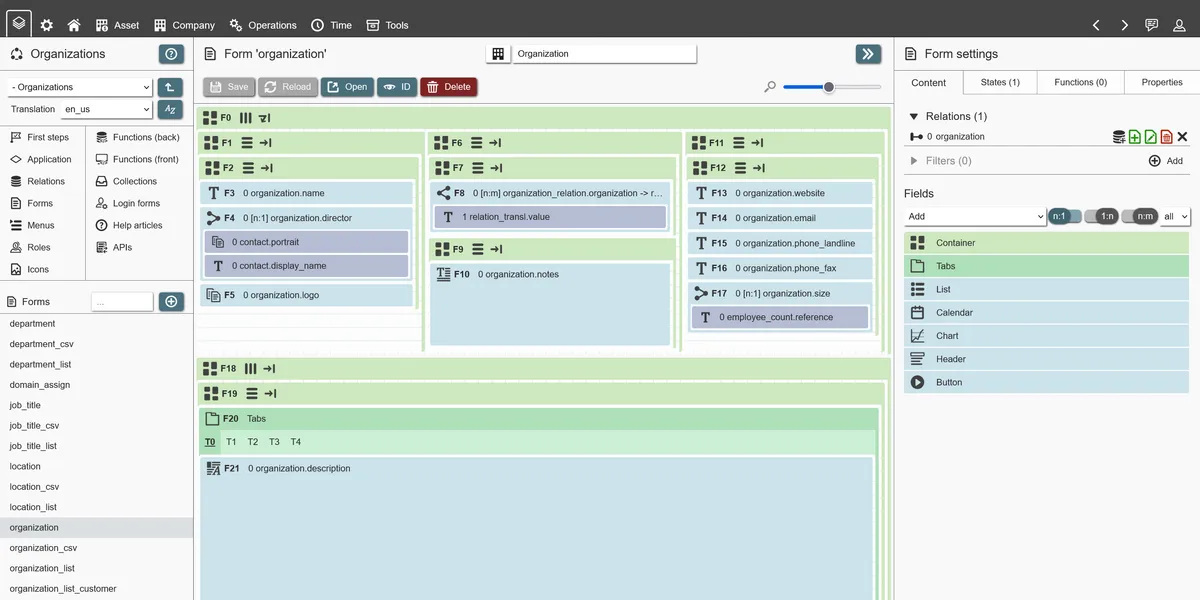This screenshot has height=600, width=1200.
Task: Open the Operations menu
Action: pyautogui.click(x=263, y=25)
